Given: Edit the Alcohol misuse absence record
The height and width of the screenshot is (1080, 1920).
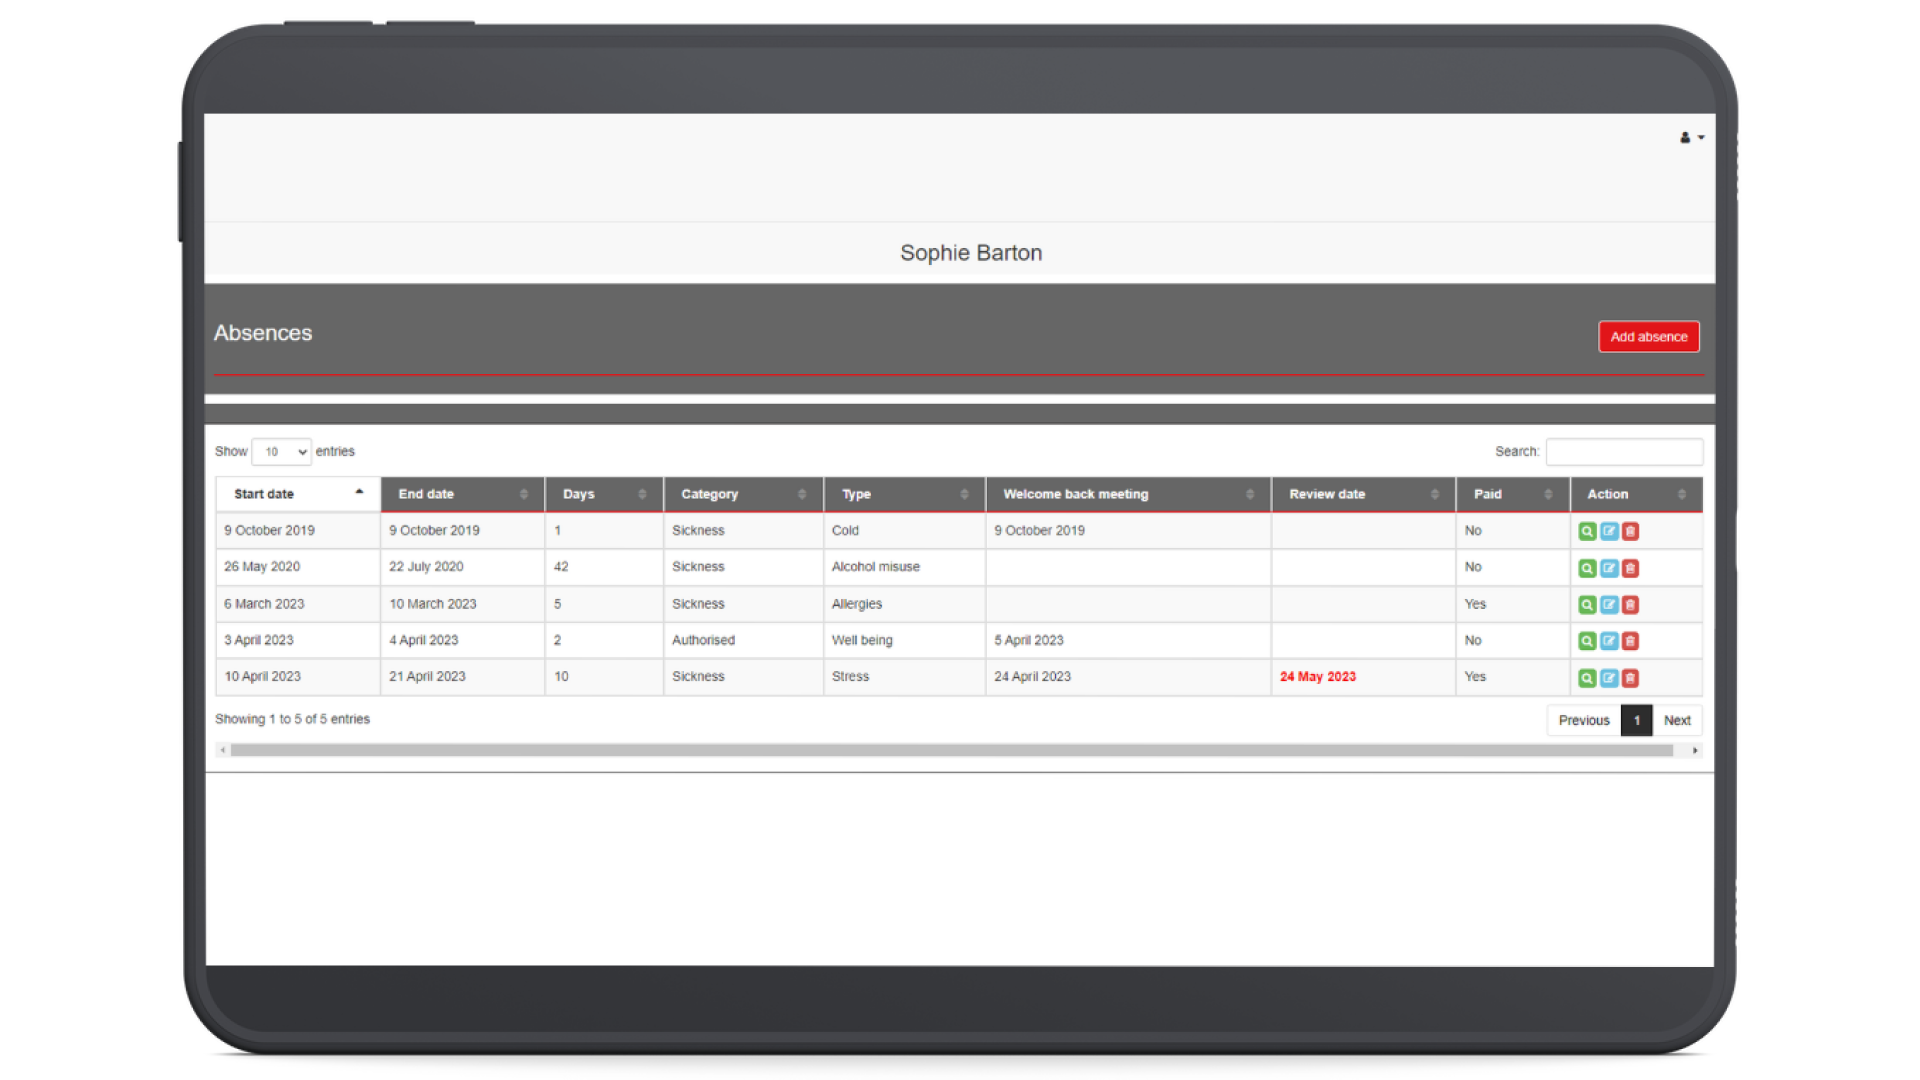Looking at the screenshot, I should tap(1609, 568).
